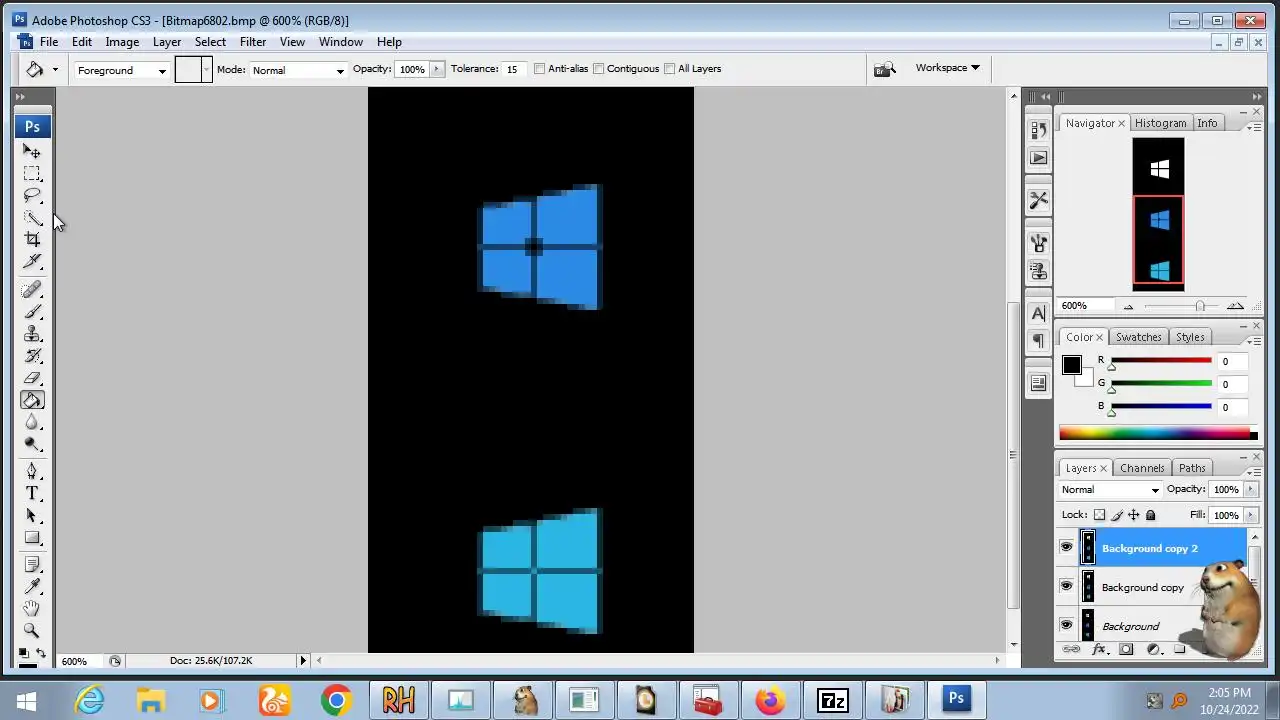The width and height of the screenshot is (1280, 720).
Task: Select the Blur tool
Action: coord(32,422)
